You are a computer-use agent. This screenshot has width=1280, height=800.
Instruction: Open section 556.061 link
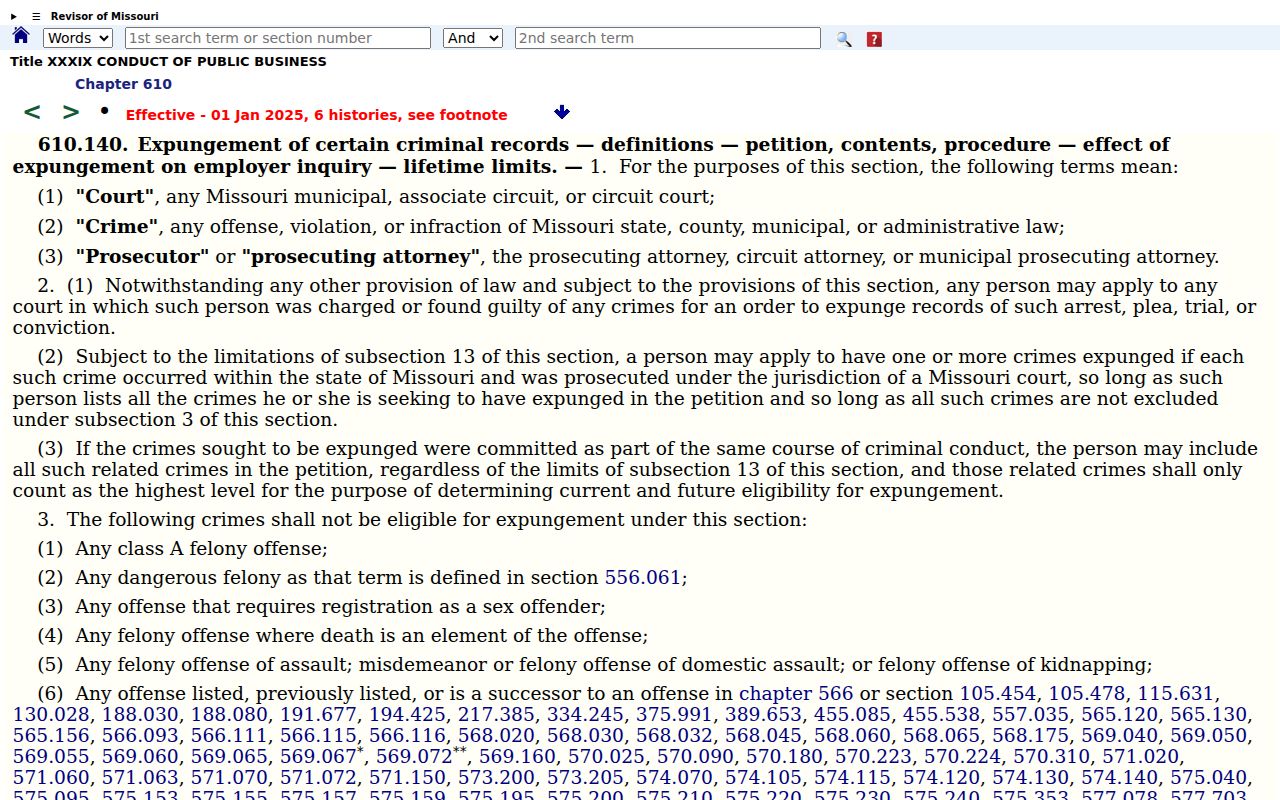tap(642, 577)
